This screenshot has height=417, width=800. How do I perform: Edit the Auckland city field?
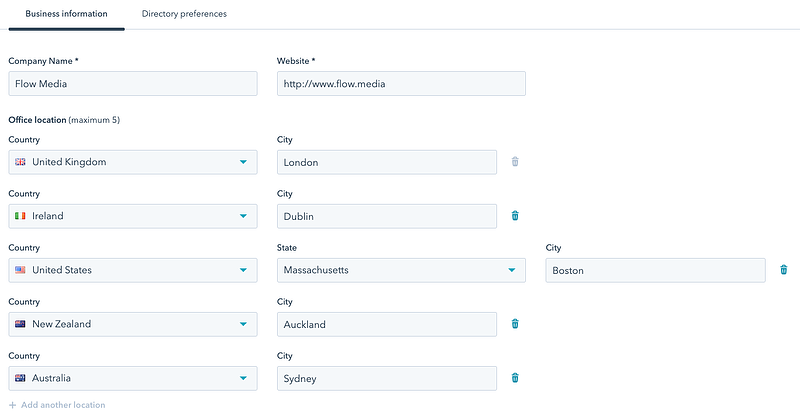click(387, 325)
